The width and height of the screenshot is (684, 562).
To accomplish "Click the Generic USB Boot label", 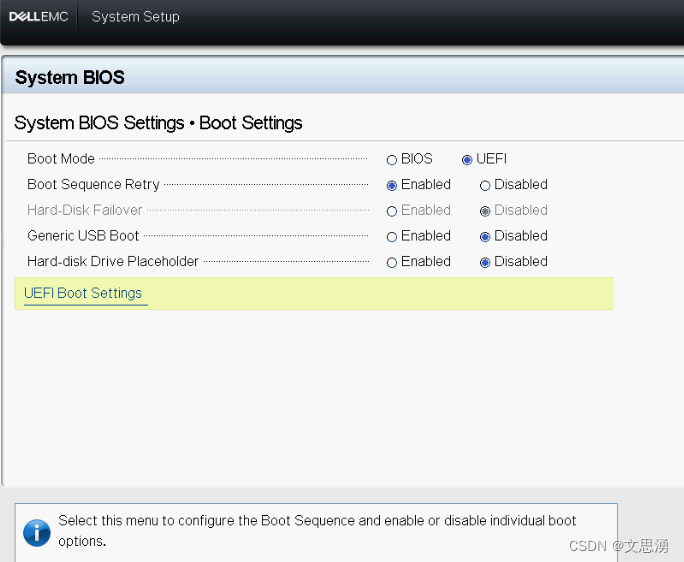I will (83, 236).
